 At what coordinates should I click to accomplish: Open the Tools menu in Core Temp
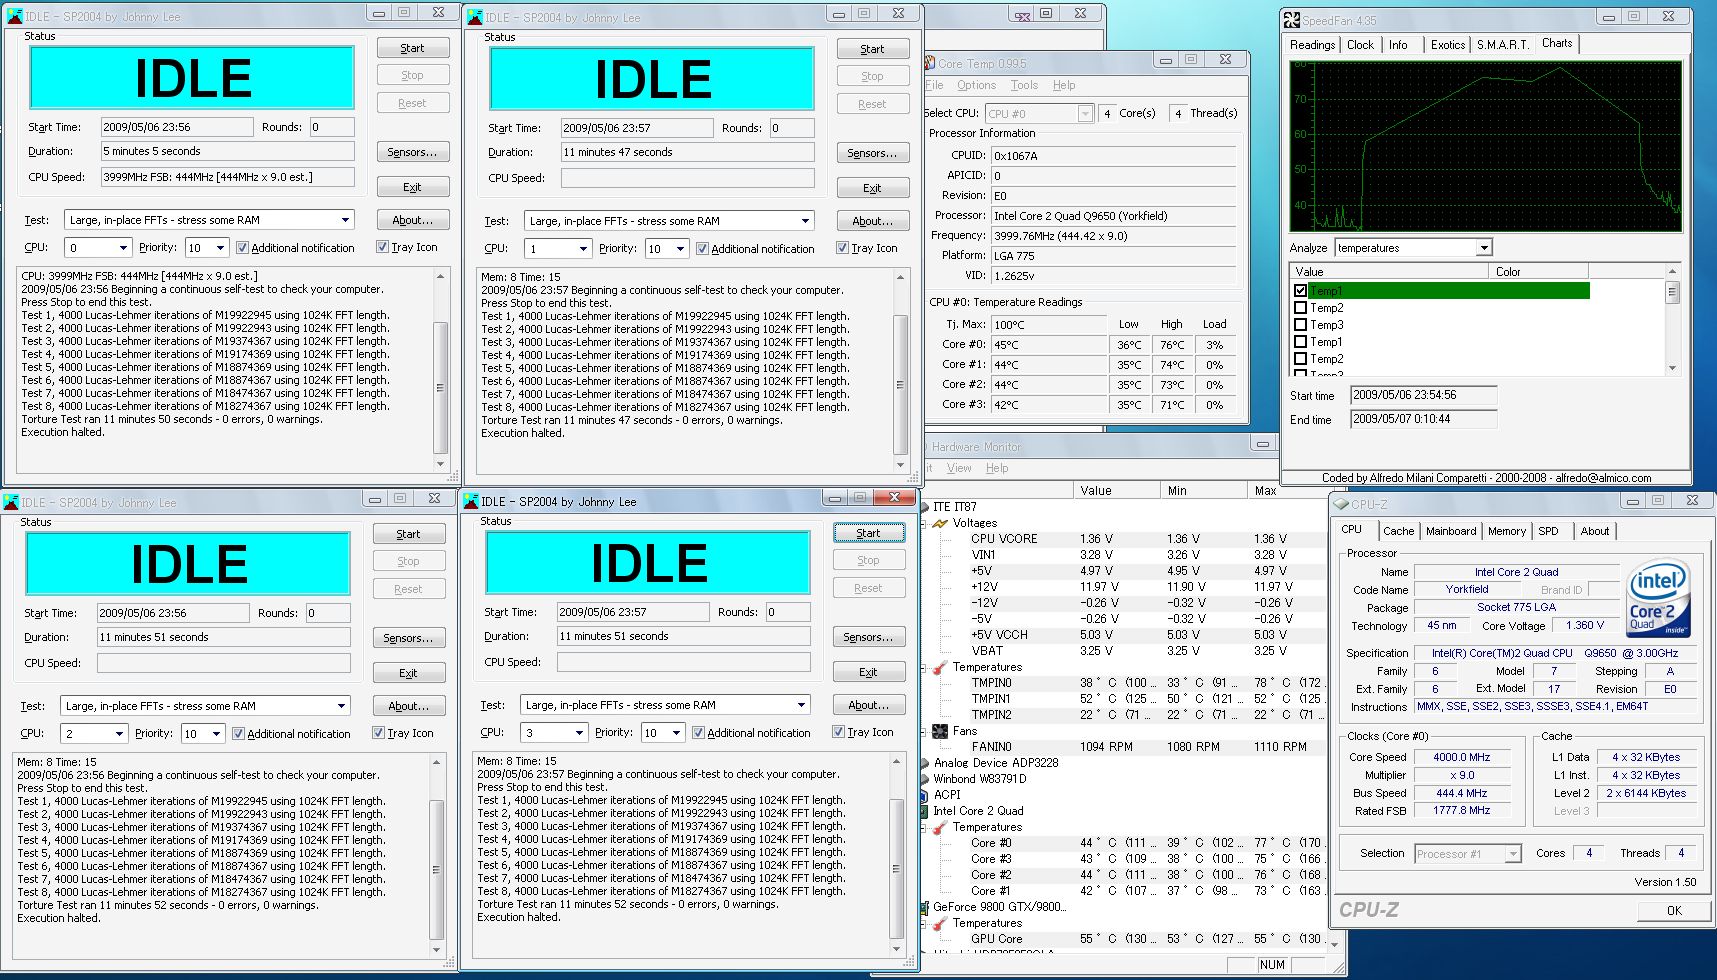point(1024,86)
